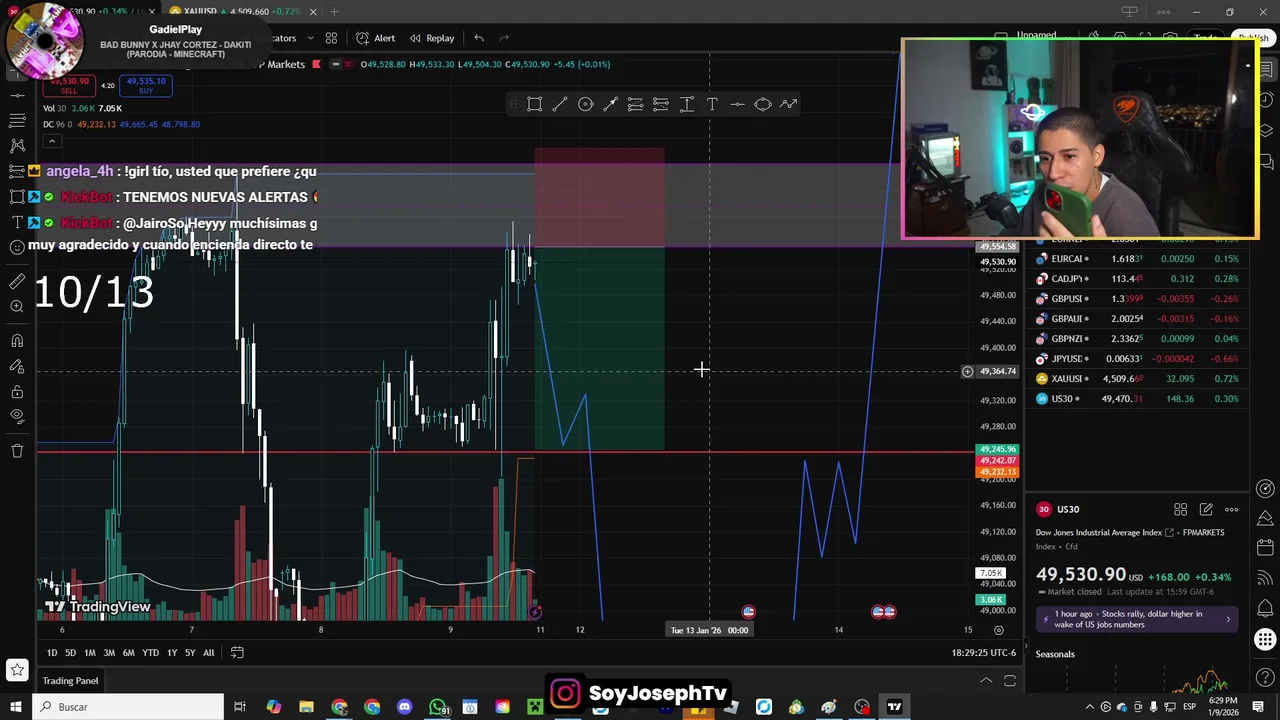Toggle magnet mode in left sidebar
The image size is (1280, 720).
(x=17, y=341)
